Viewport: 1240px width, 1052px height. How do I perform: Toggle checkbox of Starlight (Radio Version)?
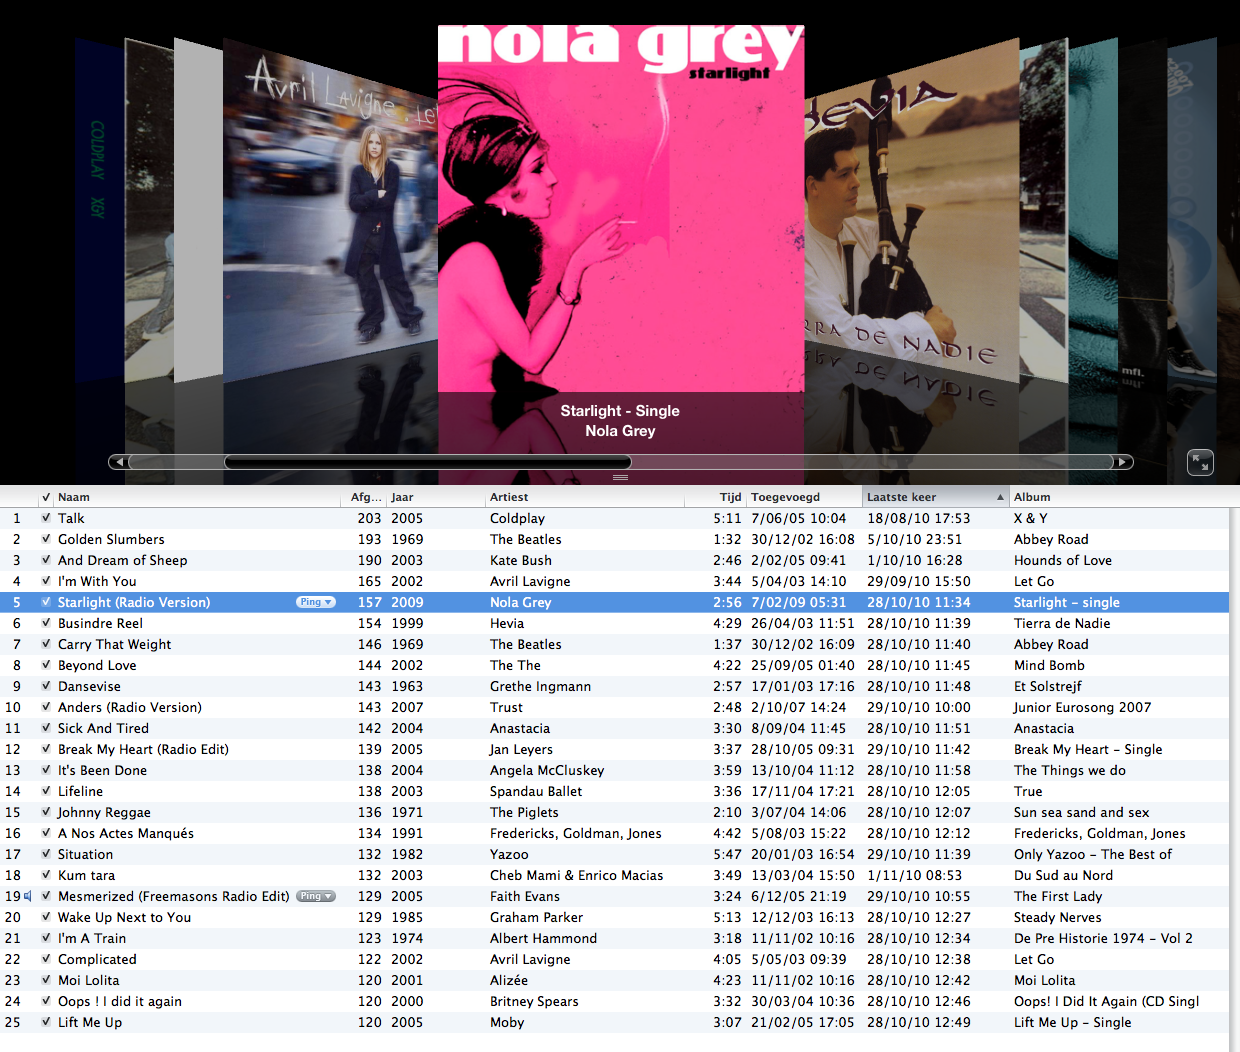pyautogui.click(x=46, y=602)
